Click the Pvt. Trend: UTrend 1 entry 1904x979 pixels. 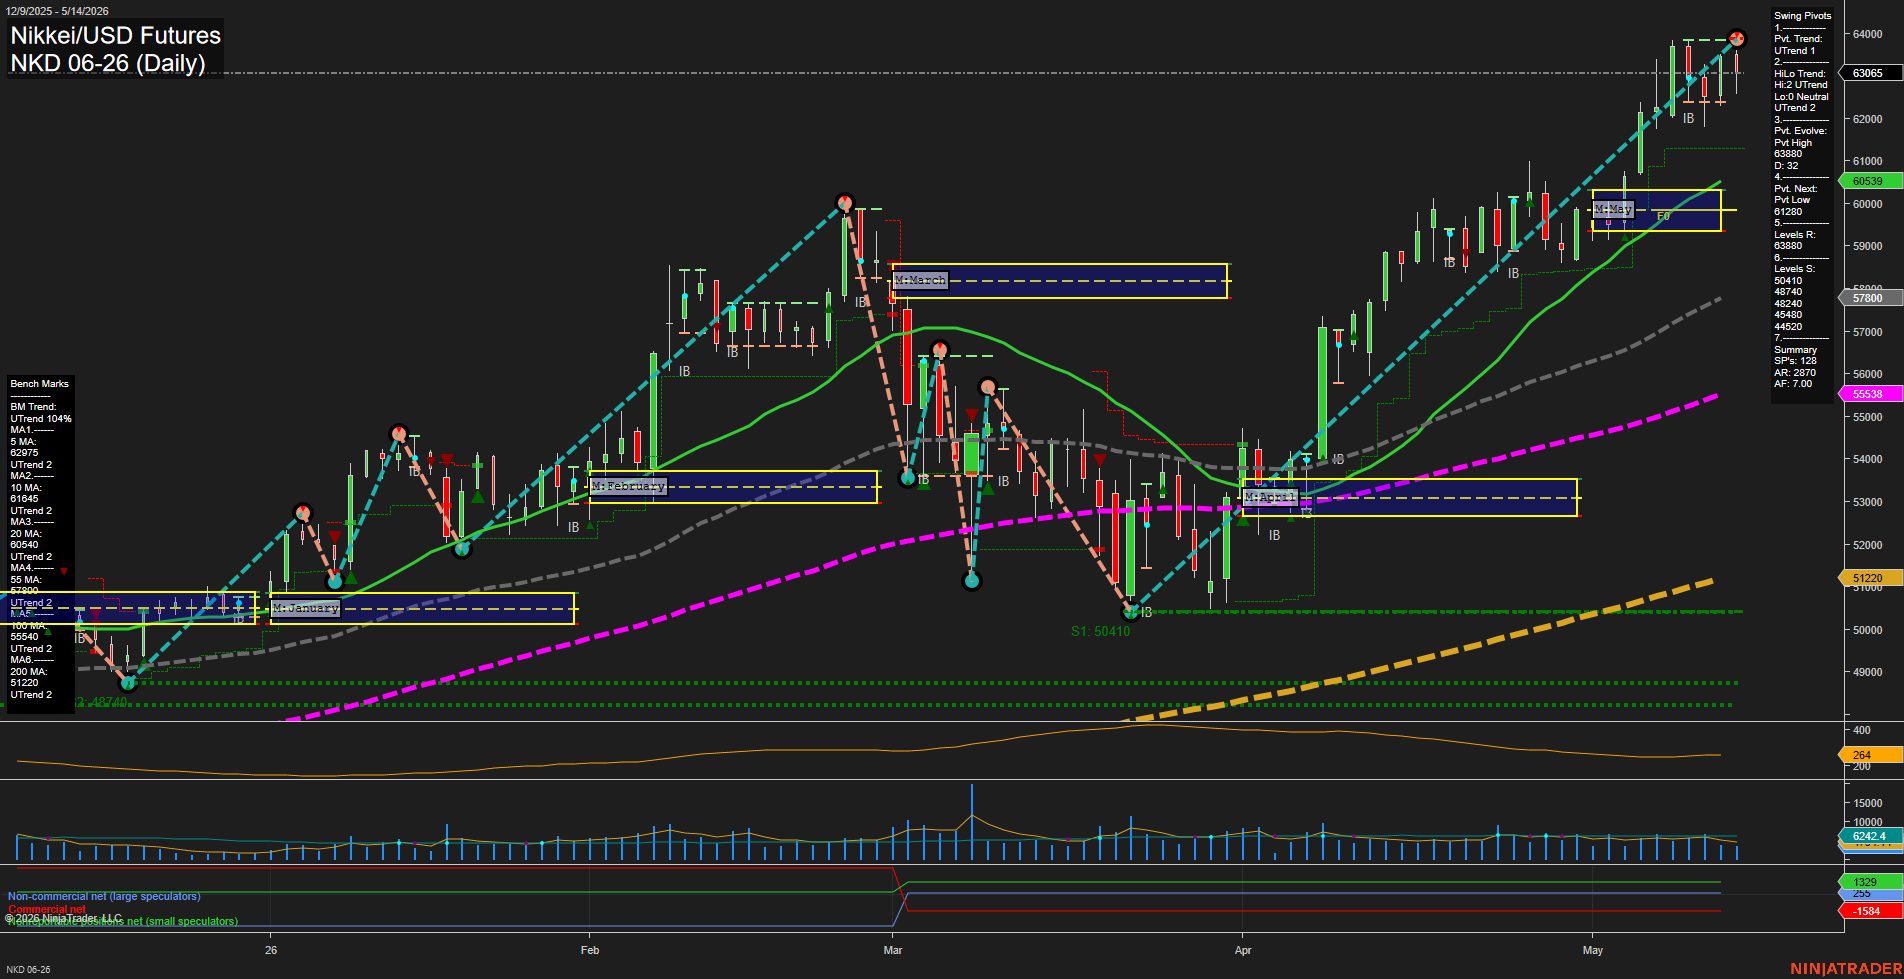1798,45
